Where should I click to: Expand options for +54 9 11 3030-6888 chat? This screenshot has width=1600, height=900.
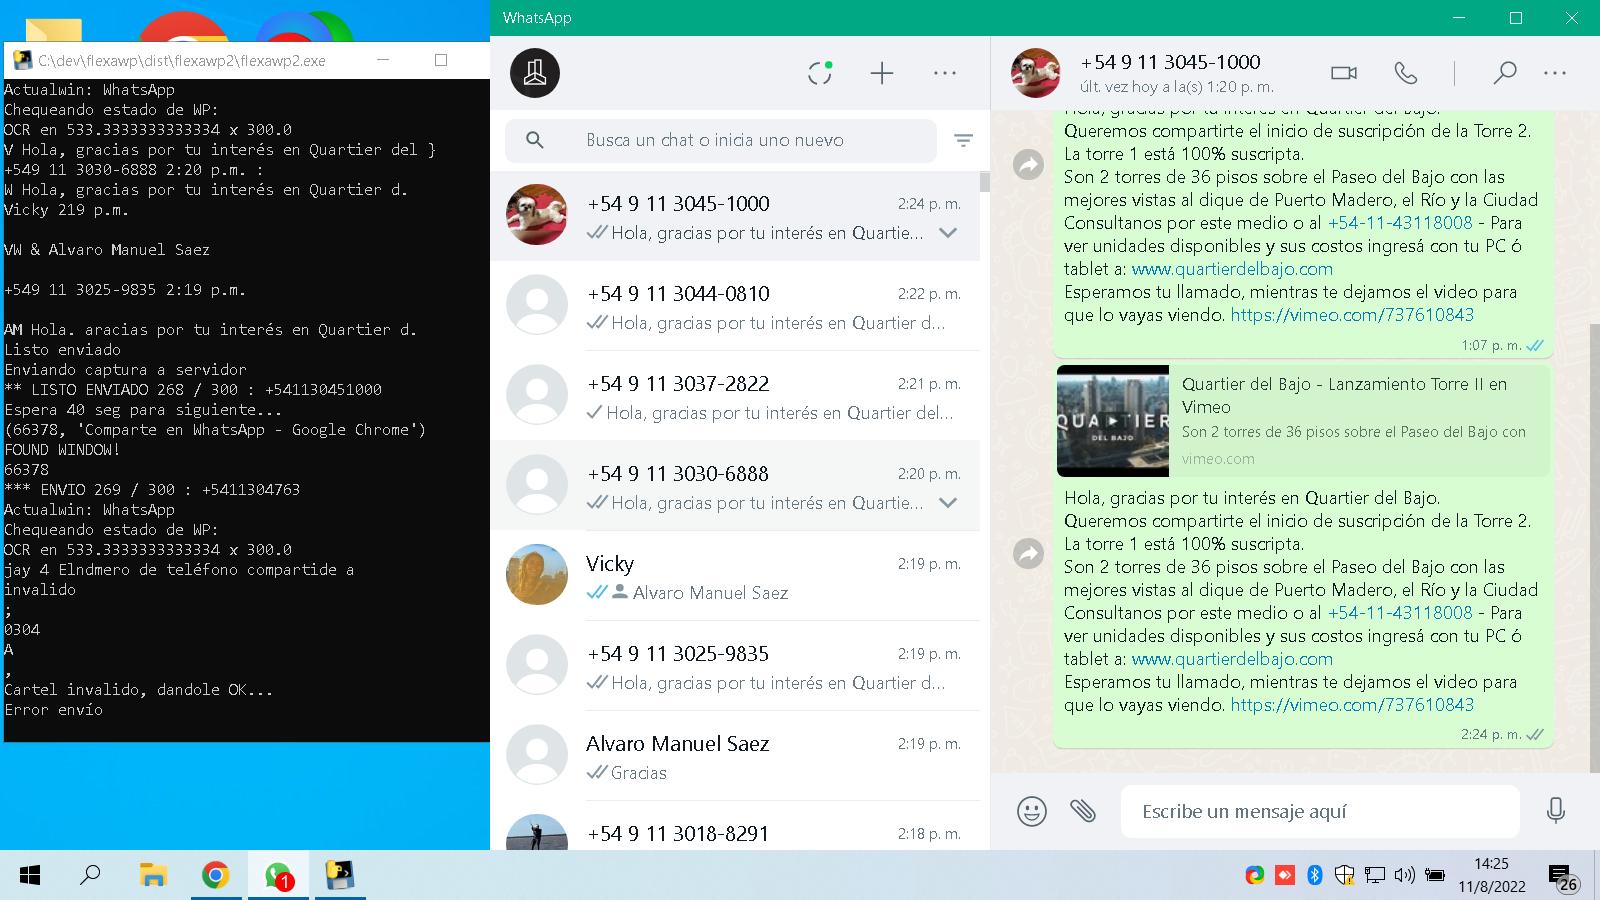[948, 503]
